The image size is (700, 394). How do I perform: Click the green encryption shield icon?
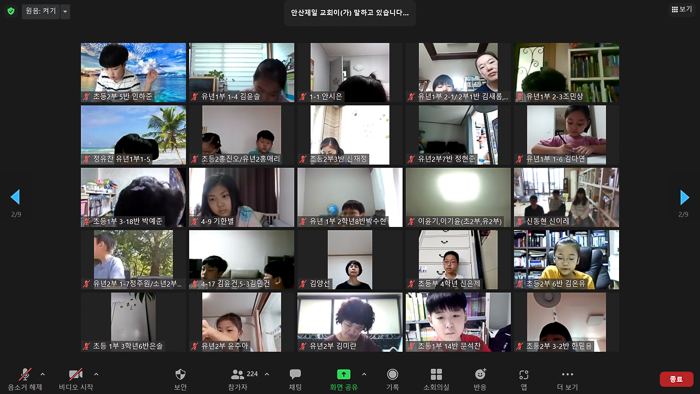point(11,11)
